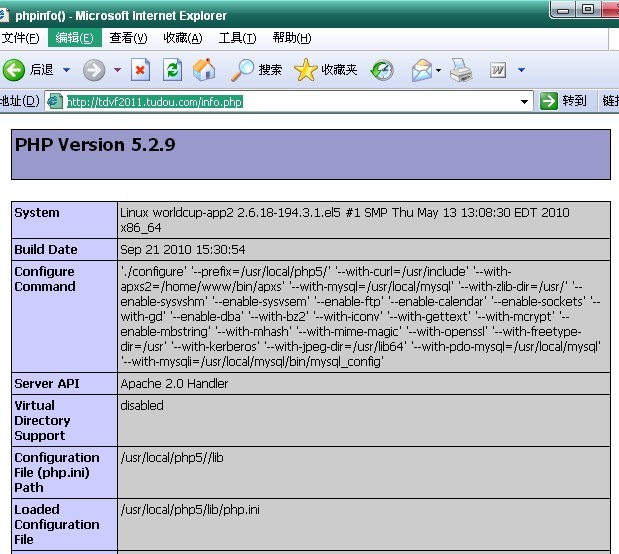
Task: Click the Mail envelope icon
Action: pos(422,70)
